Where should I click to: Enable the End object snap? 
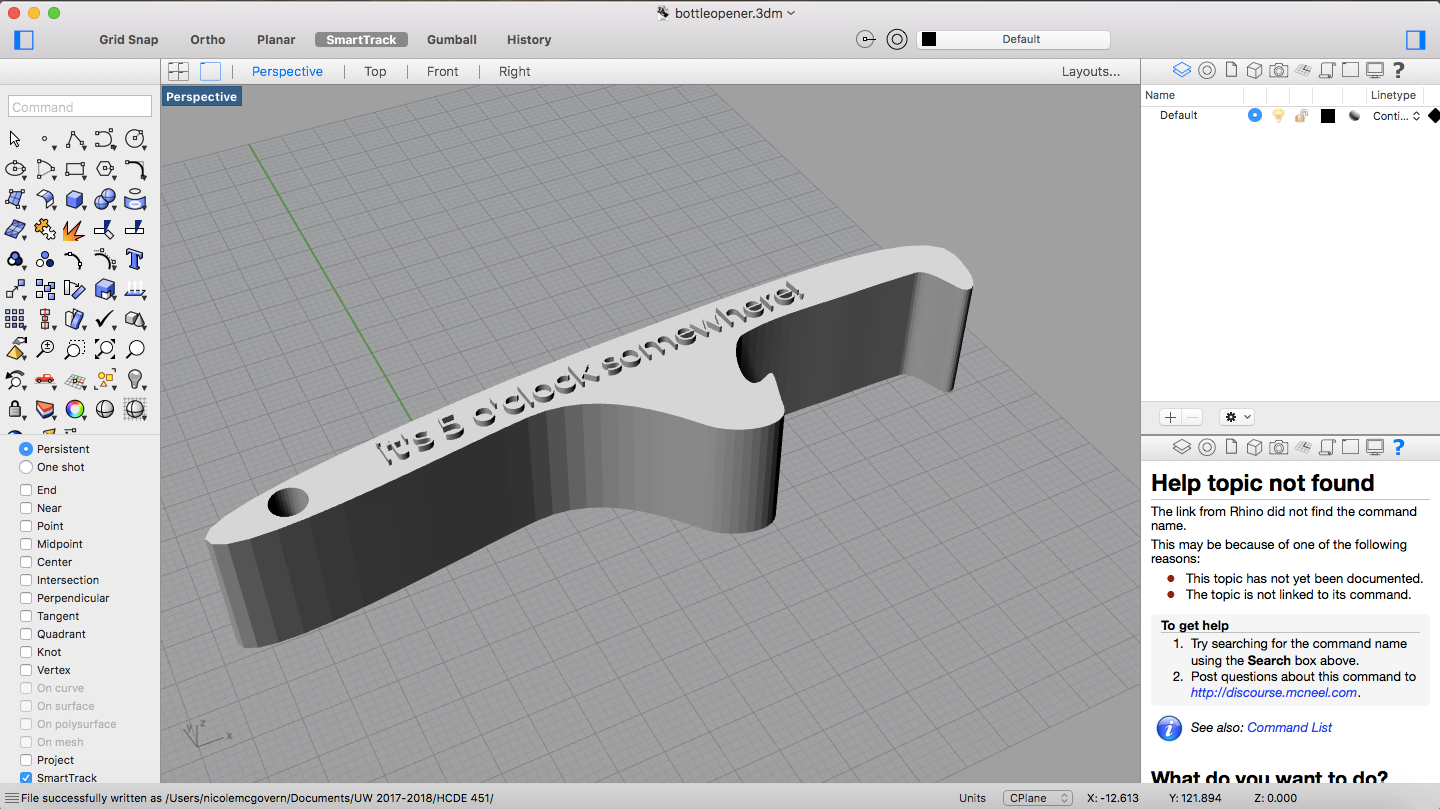coord(26,490)
